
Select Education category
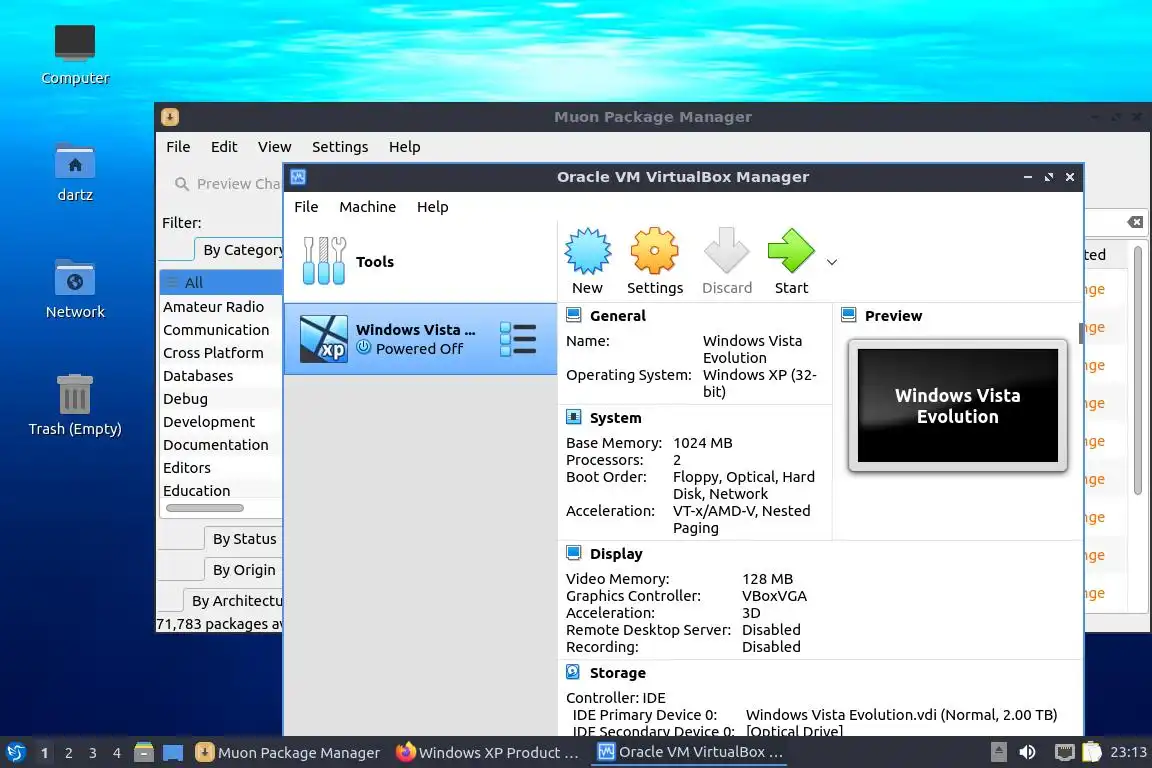(x=221, y=490)
